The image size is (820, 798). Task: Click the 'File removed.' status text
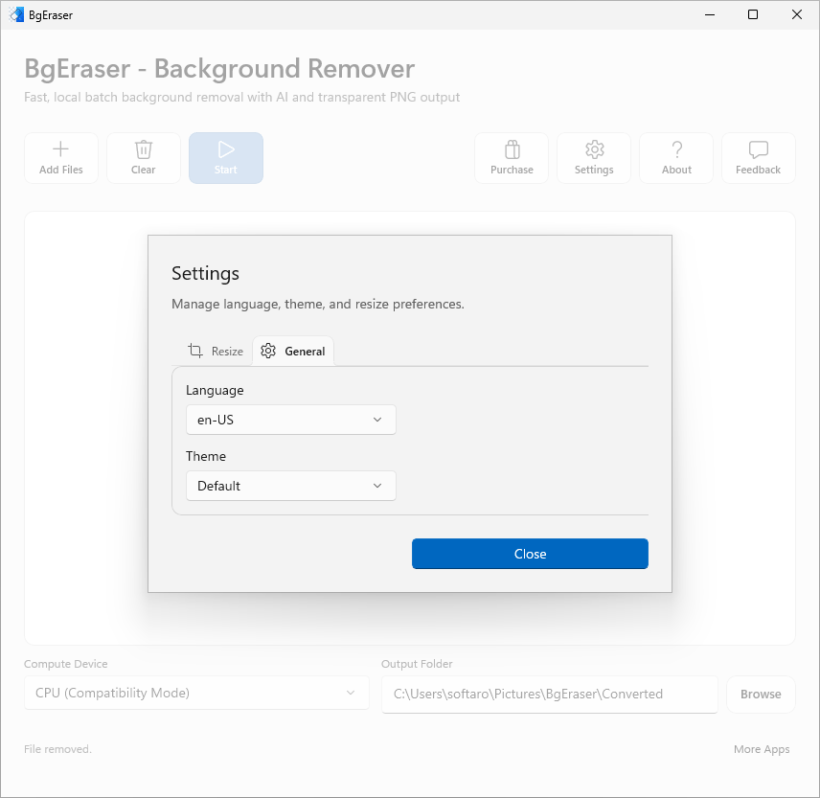pyautogui.click(x=58, y=749)
